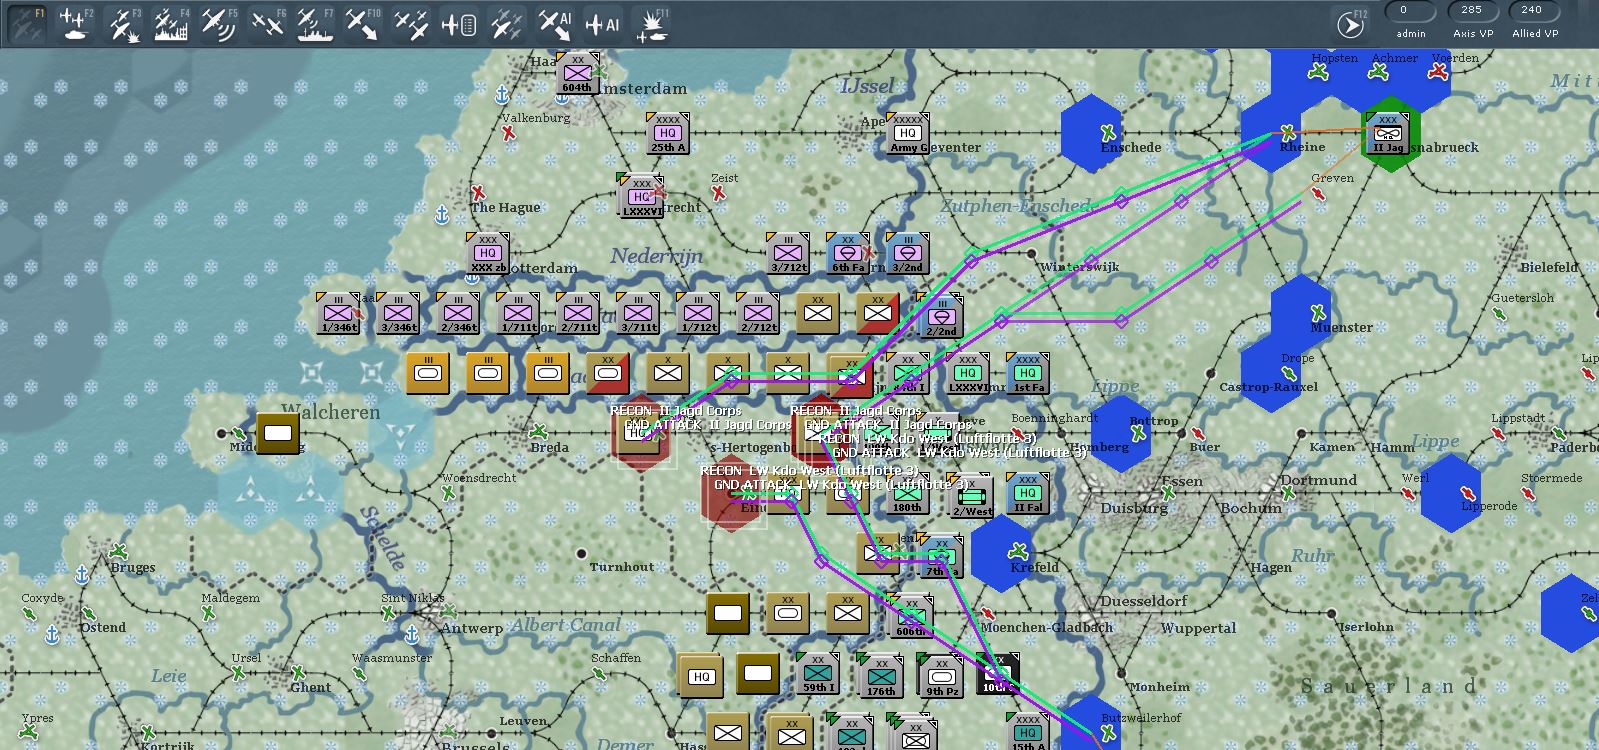1599x750 pixels.
Task: Open the F2 ground support air directive
Action: tap(75, 23)
